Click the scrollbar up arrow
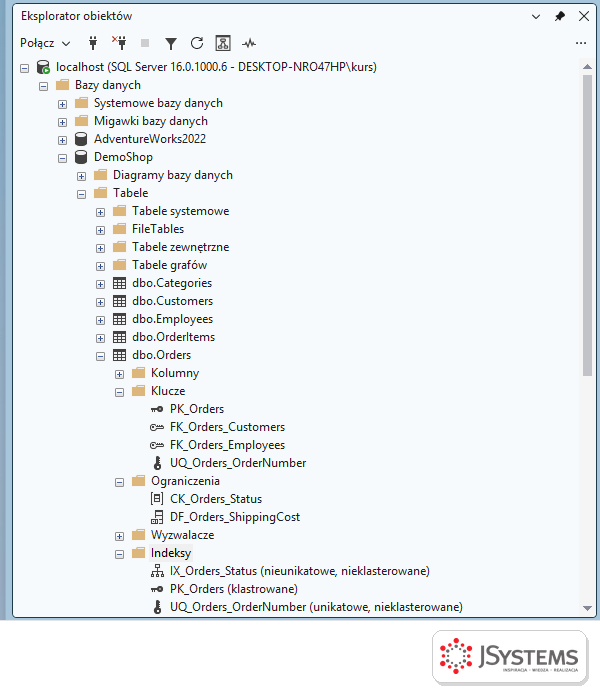 pyautogui.click(x=587, y=67)
